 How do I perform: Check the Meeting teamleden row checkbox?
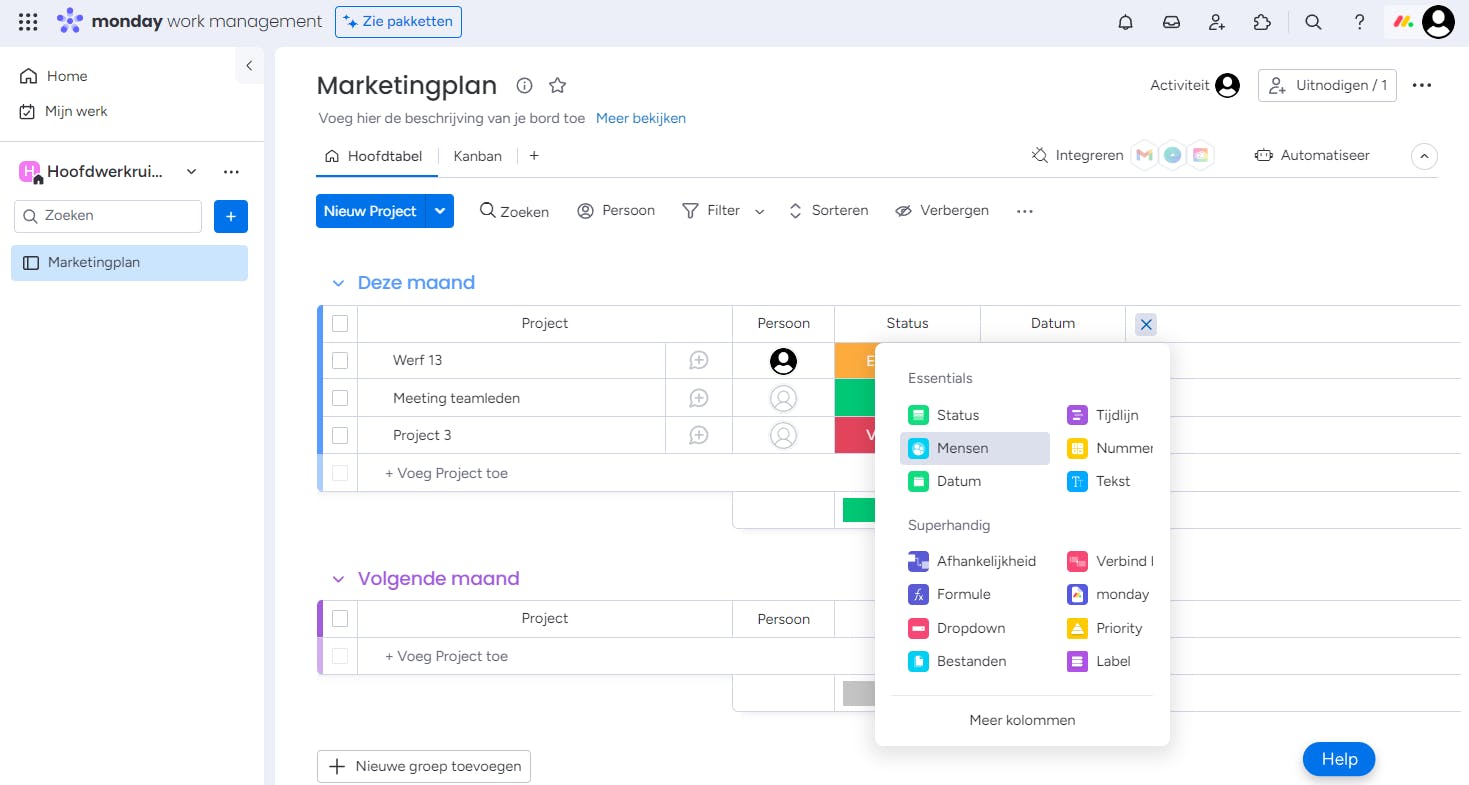(340, 398)
